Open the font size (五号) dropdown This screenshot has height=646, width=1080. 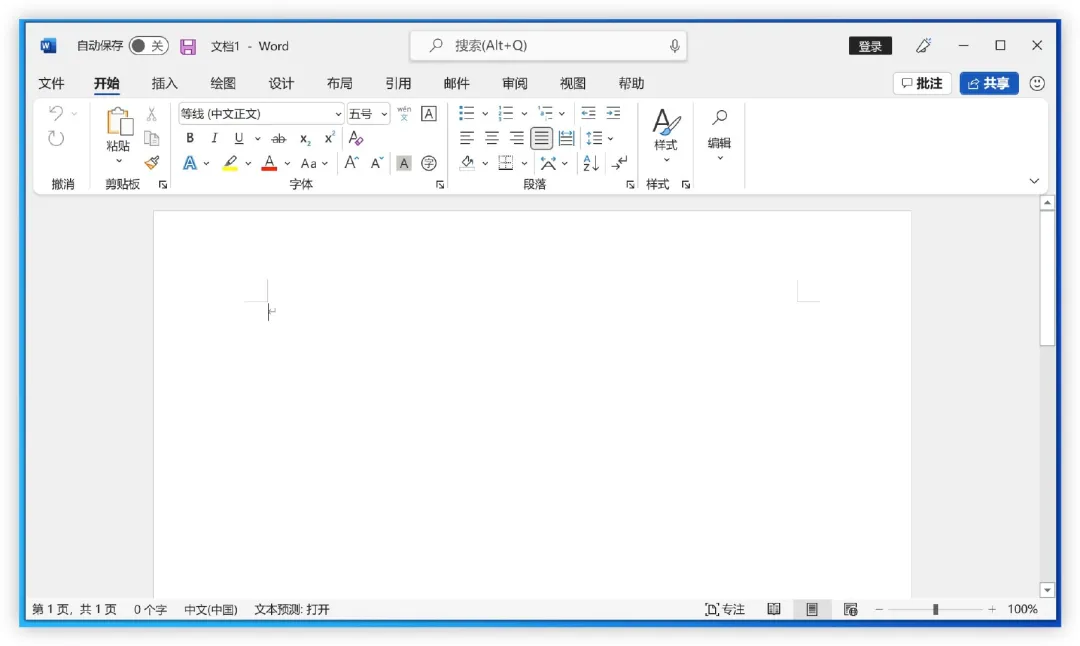384,114
